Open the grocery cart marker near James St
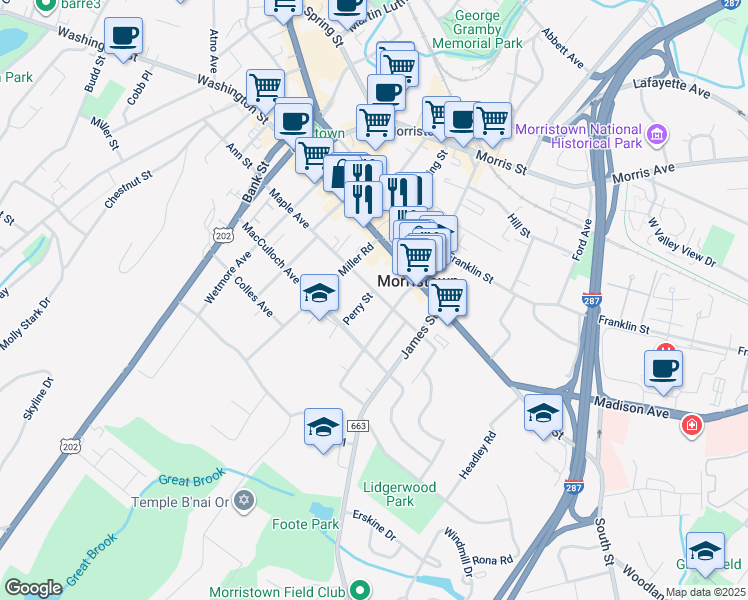 447,301
